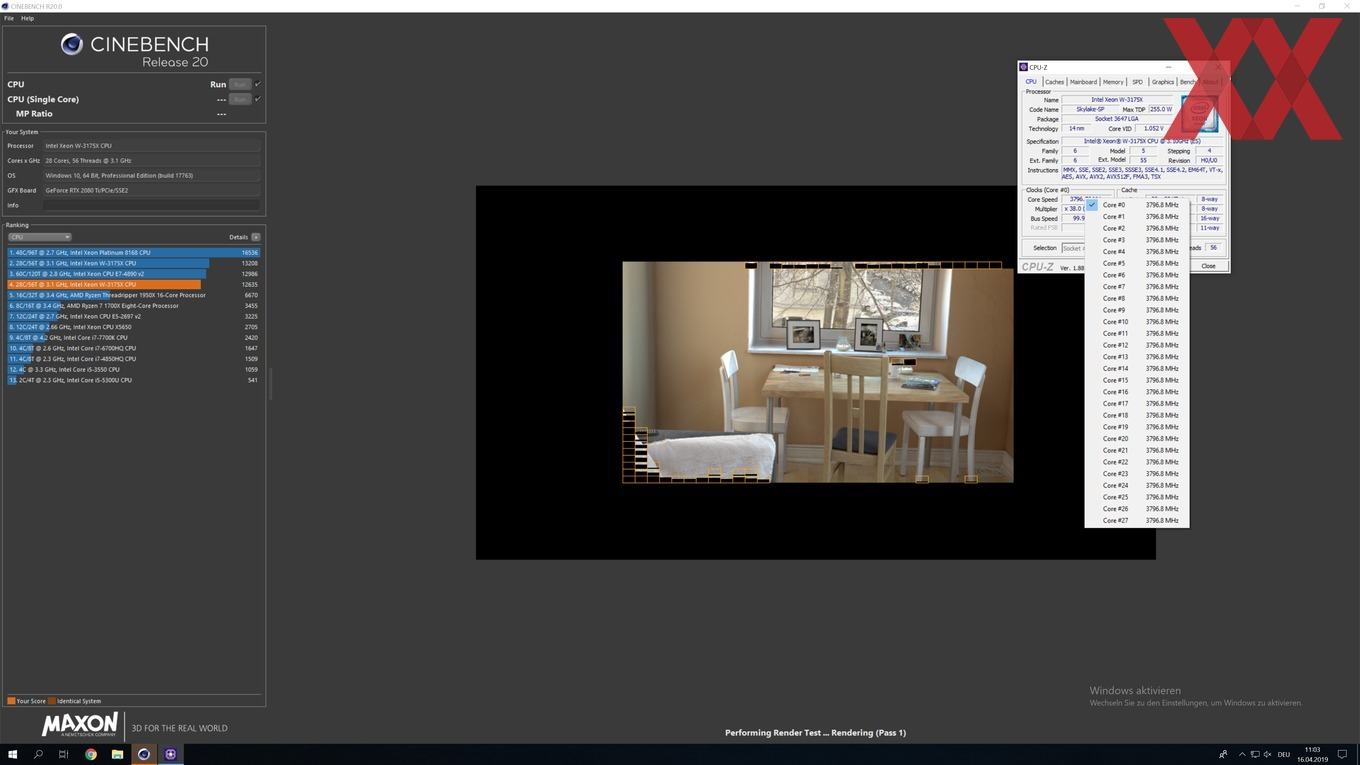
Task: Open the Windows Start menu
Action: pos(14,754)
